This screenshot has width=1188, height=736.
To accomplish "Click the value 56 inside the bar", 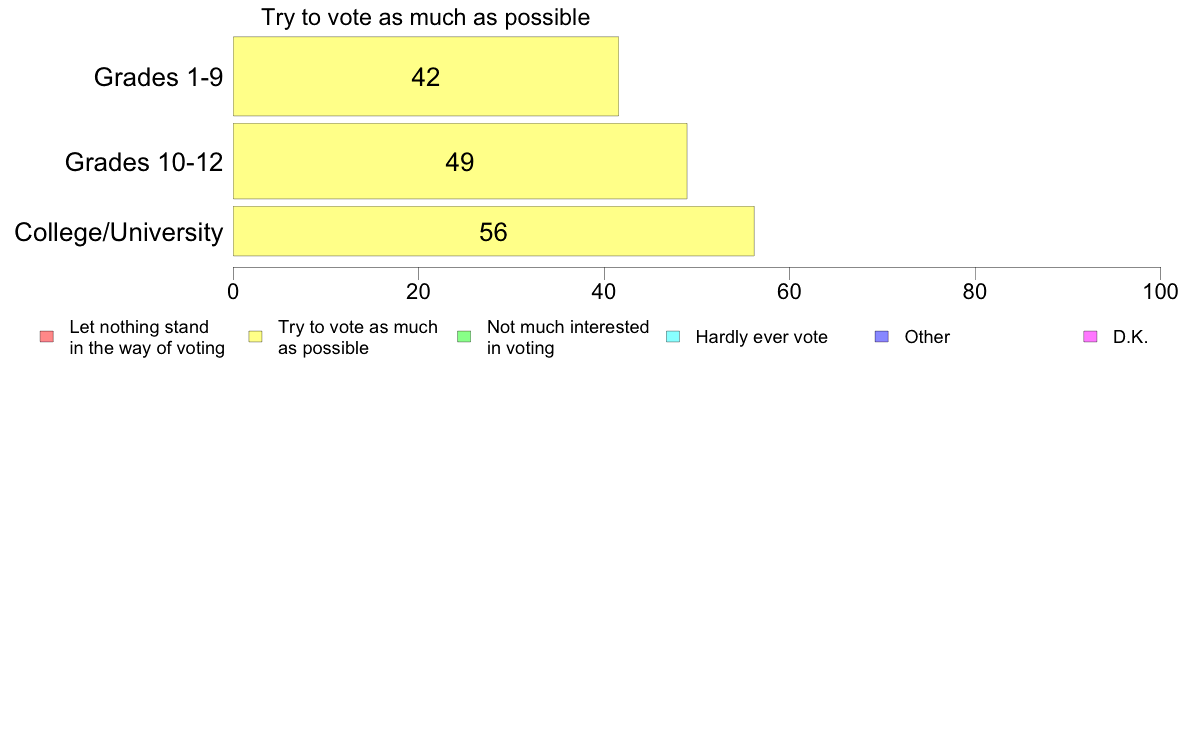I will [493, 232].
